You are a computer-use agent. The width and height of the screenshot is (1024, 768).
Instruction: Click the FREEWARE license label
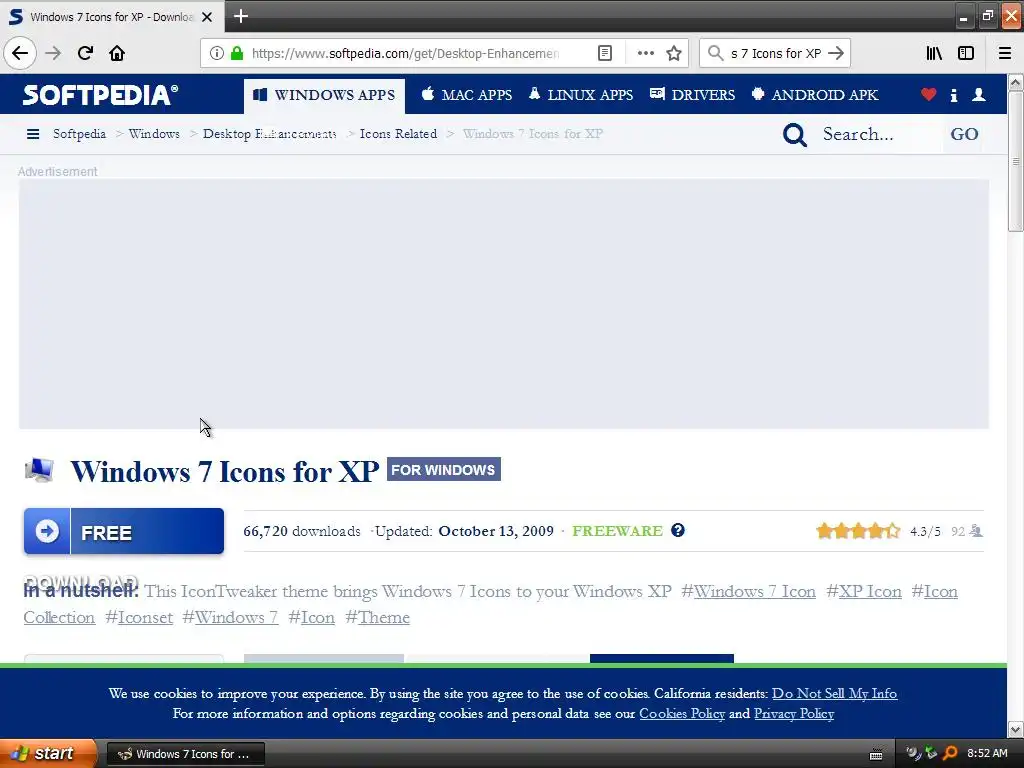point(617,531)
